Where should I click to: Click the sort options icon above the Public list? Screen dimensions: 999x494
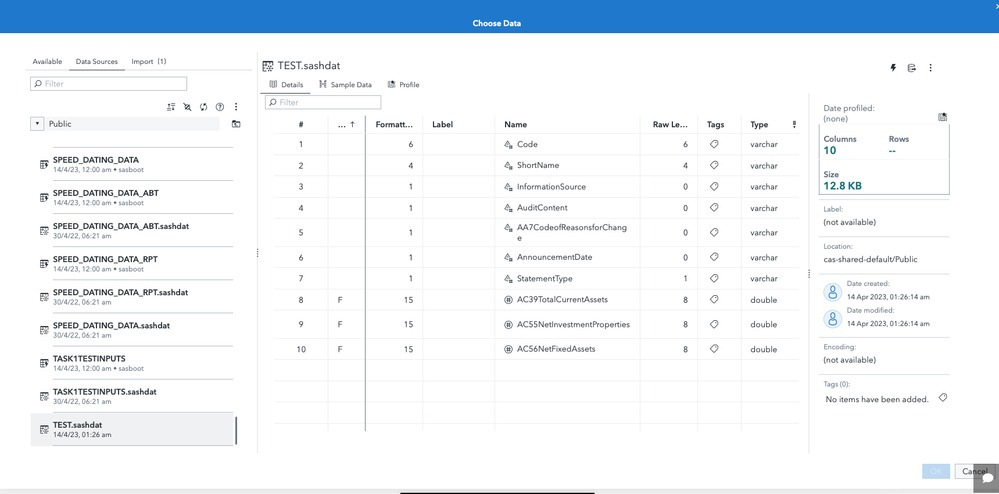[170, 107]
